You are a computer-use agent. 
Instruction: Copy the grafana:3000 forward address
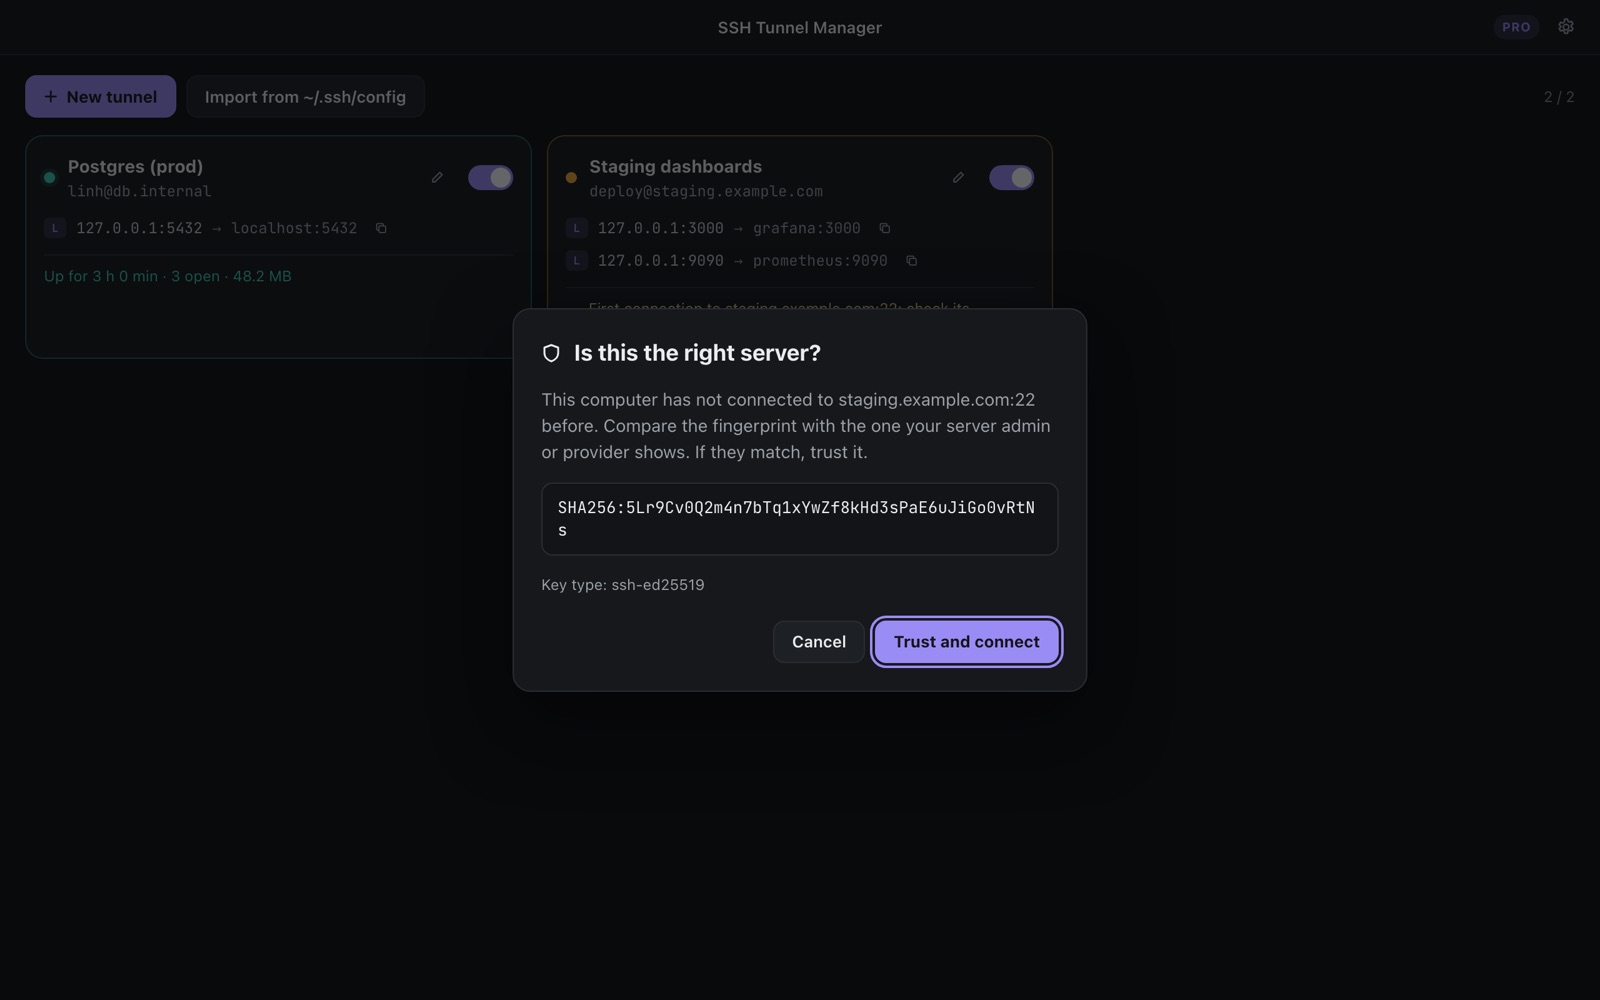(x=884, y=228)
